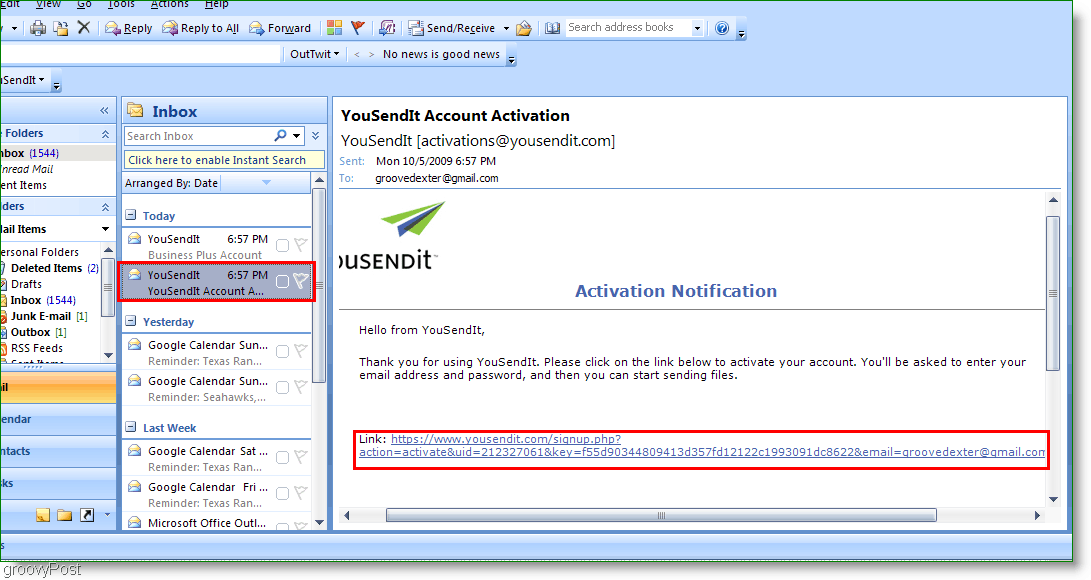Collapse the Today message group

click(131, 216)
